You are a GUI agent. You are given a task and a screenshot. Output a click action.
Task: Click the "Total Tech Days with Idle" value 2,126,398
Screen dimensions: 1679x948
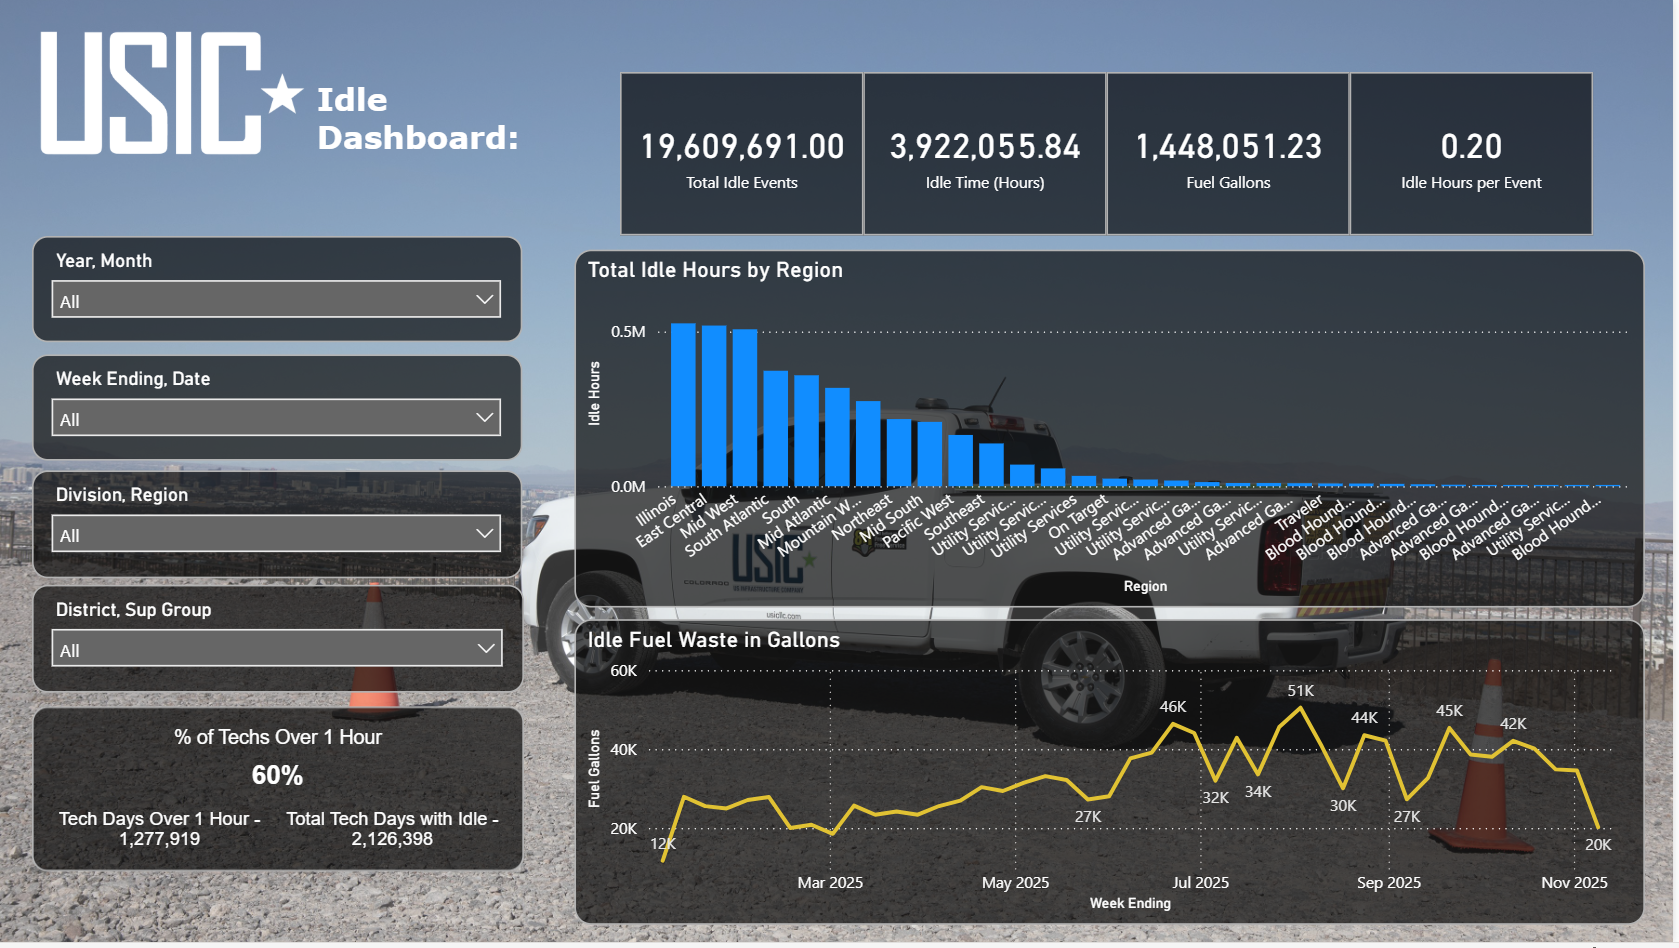coord(392,839)
